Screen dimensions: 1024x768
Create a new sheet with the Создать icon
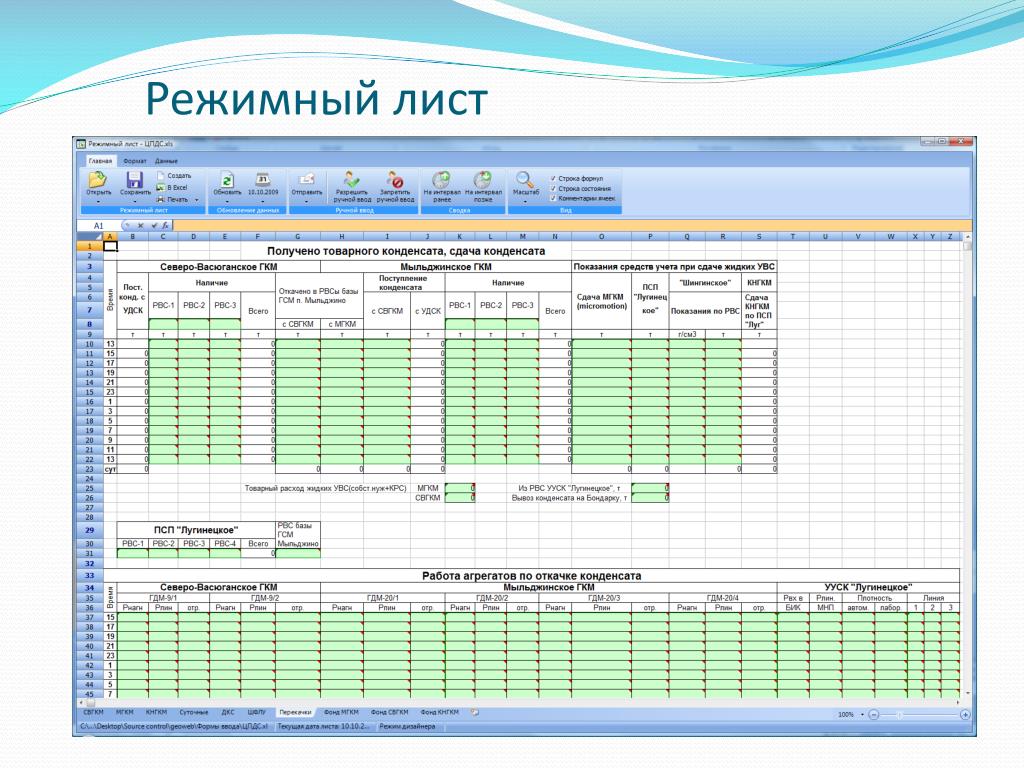(x=161, y=176)
